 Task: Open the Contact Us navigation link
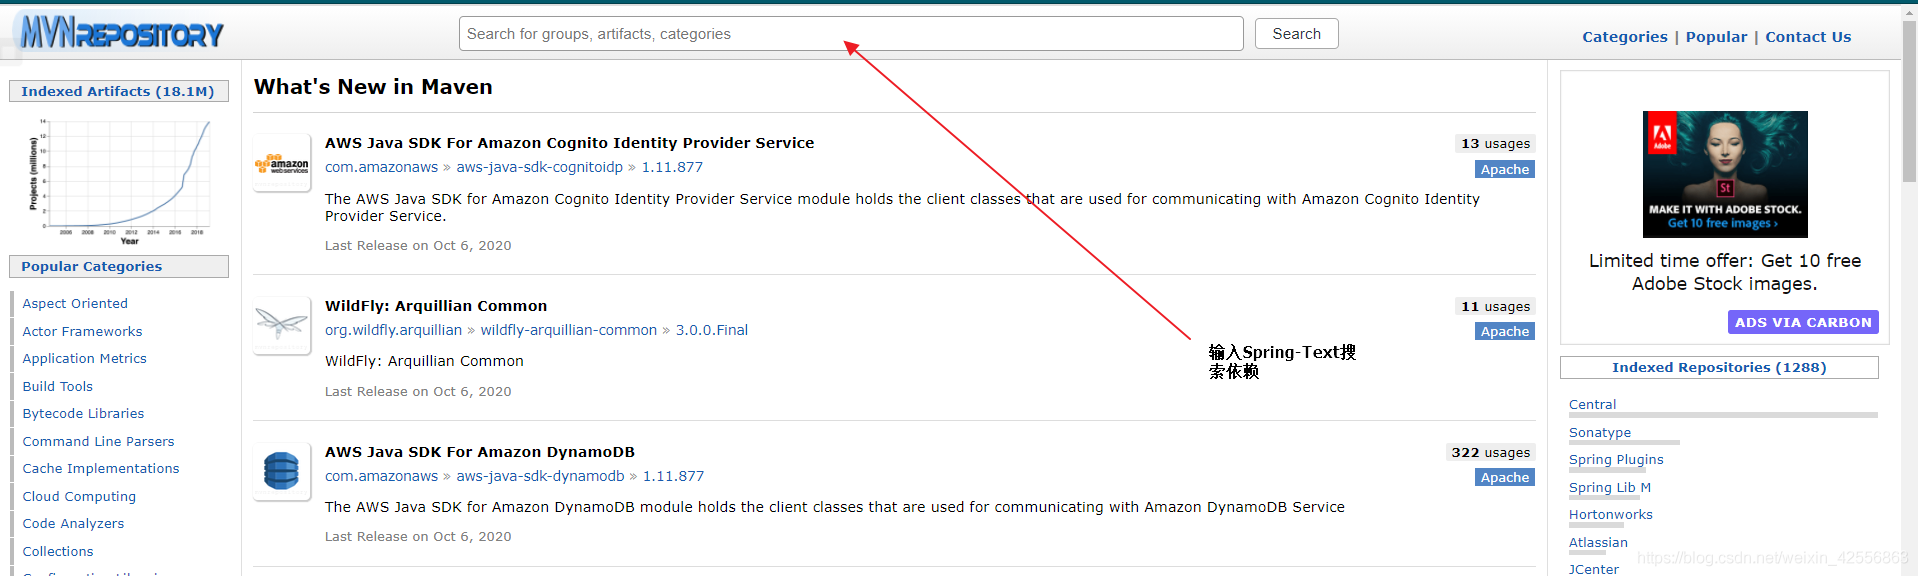coord(1808,37)
